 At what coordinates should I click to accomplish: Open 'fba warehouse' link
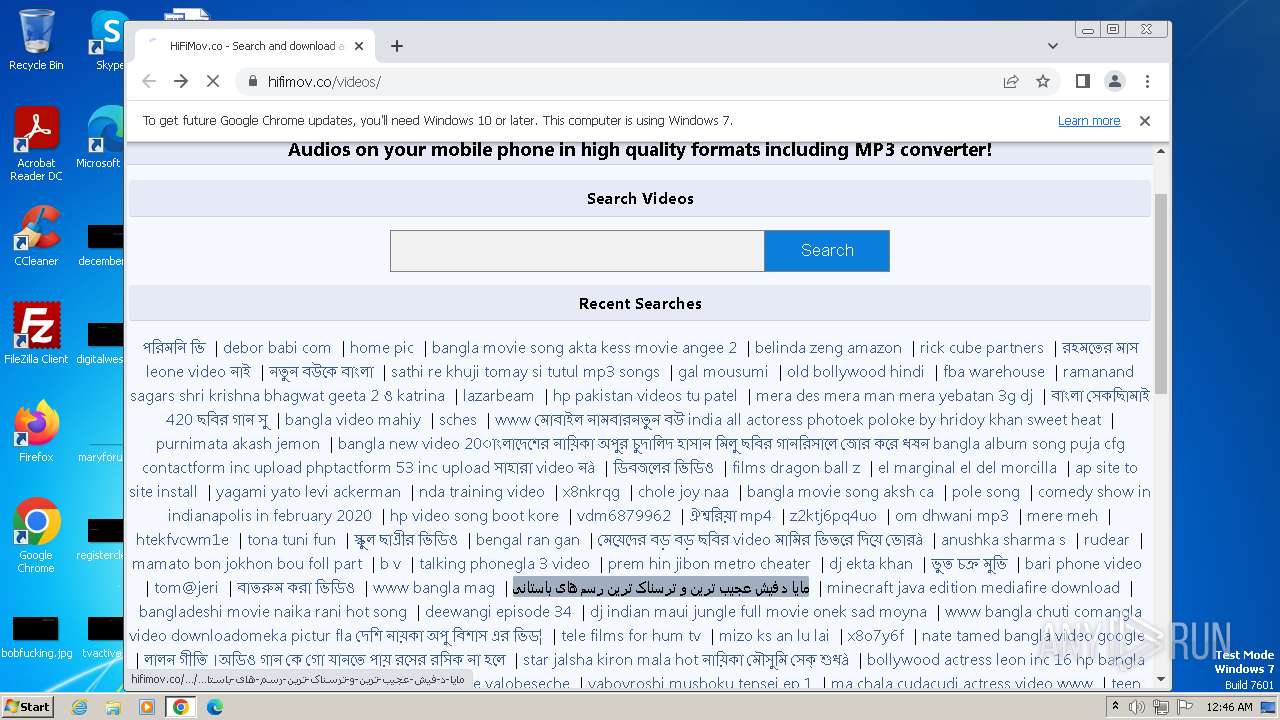click(x=994, y=372)
